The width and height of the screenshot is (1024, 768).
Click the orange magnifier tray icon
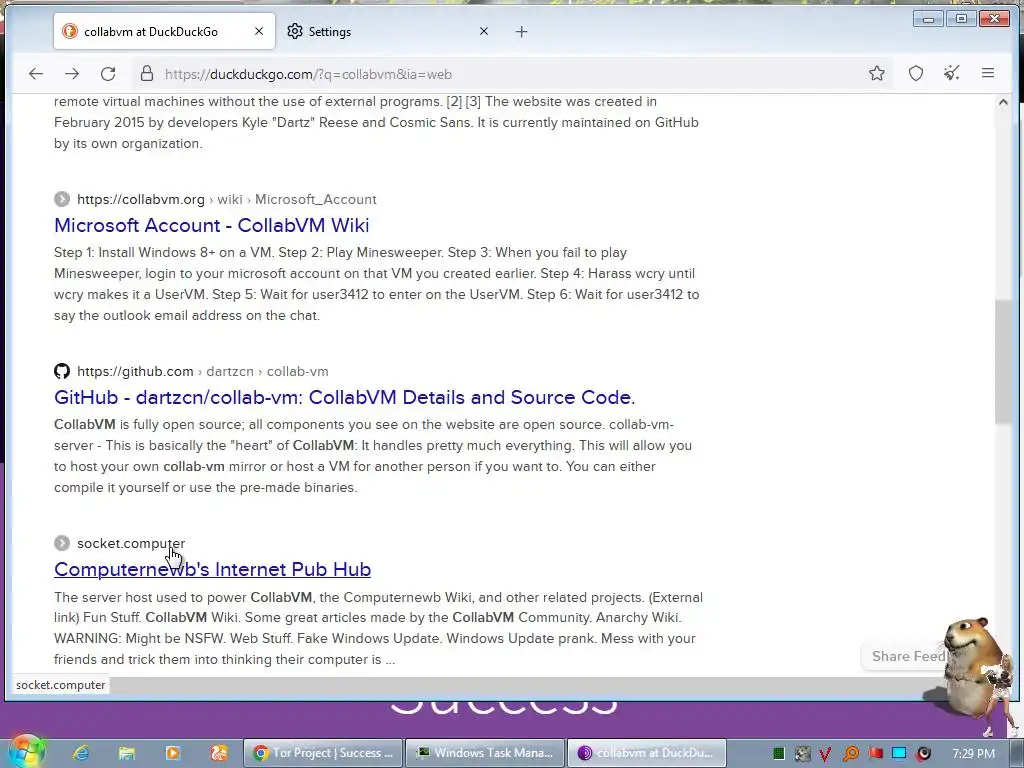[x=851, y=754]
